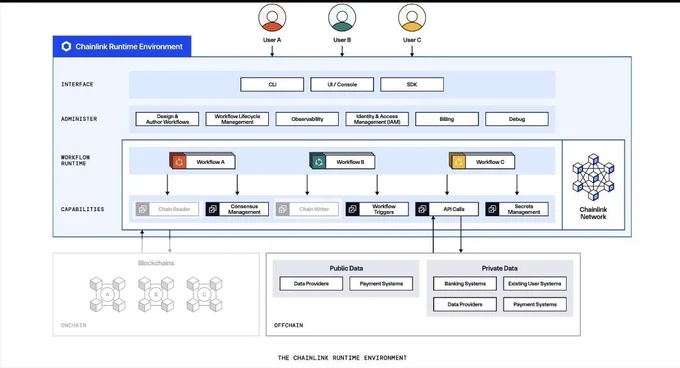Open the Debug box
Screen dimensions: 680x368
coord(517,119)
